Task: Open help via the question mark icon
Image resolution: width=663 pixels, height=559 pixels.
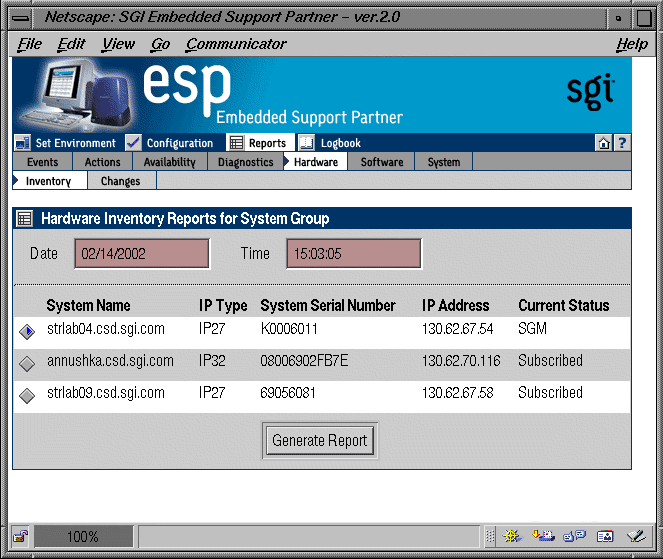Action: [x=621, y=143]
